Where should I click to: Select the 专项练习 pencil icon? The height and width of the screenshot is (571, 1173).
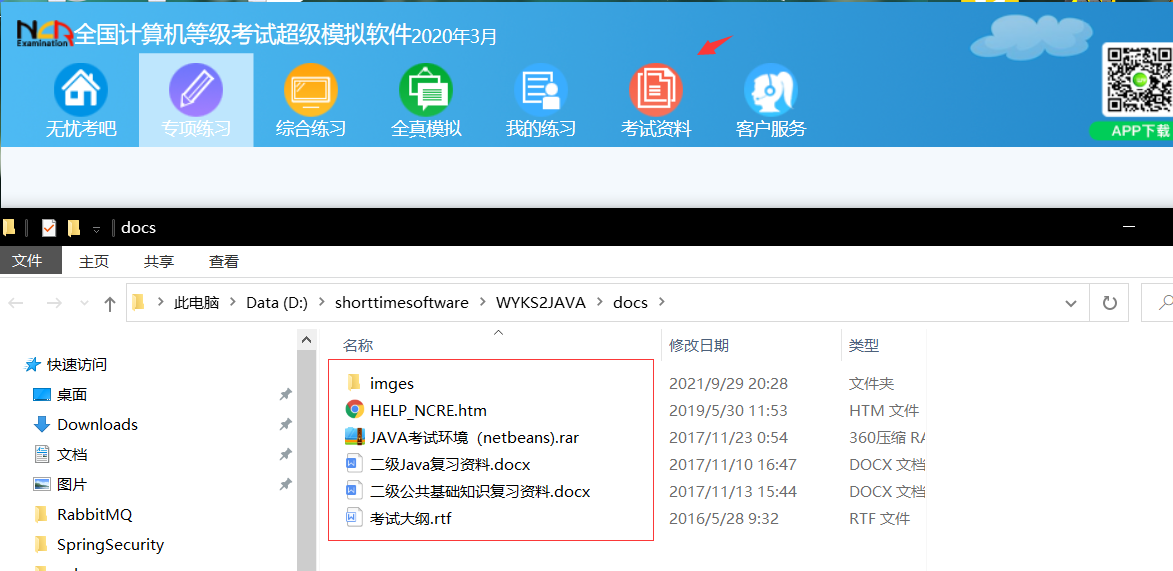tap(196, 91)
